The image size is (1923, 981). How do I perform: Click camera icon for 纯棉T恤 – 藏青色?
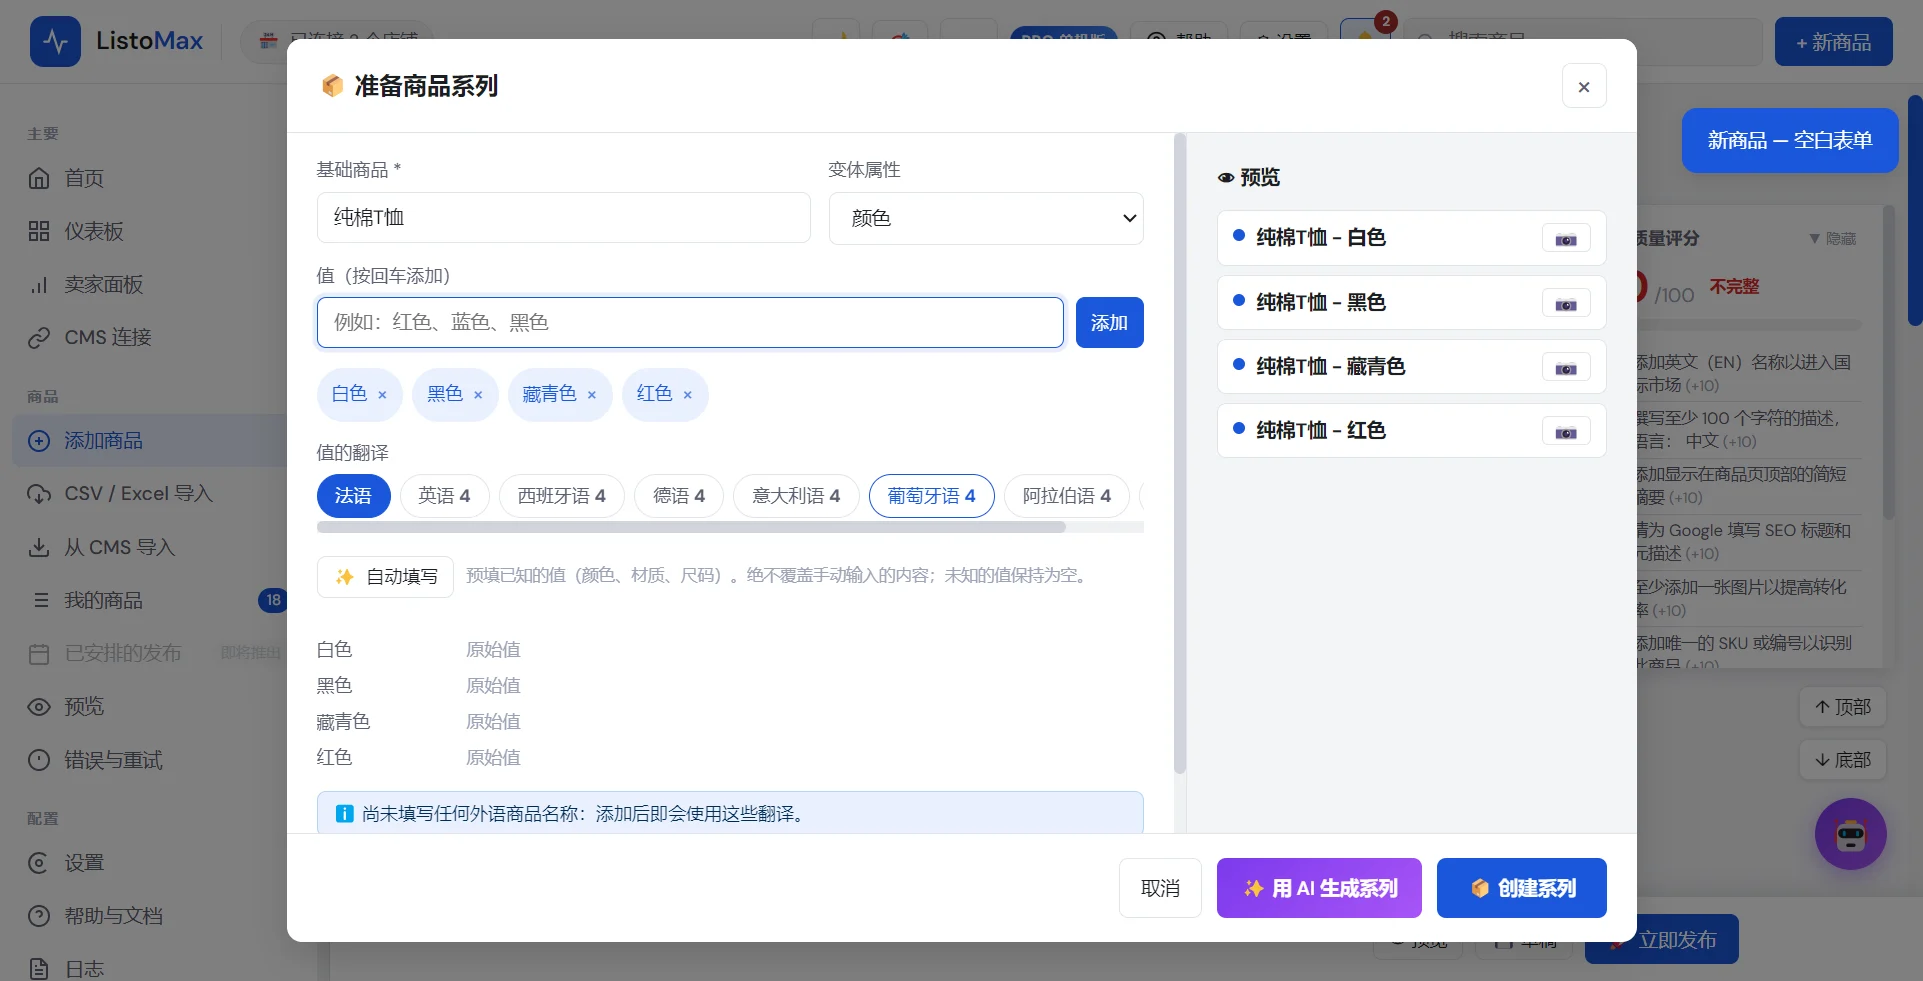pyautogui.click(x=1566, y=368)
